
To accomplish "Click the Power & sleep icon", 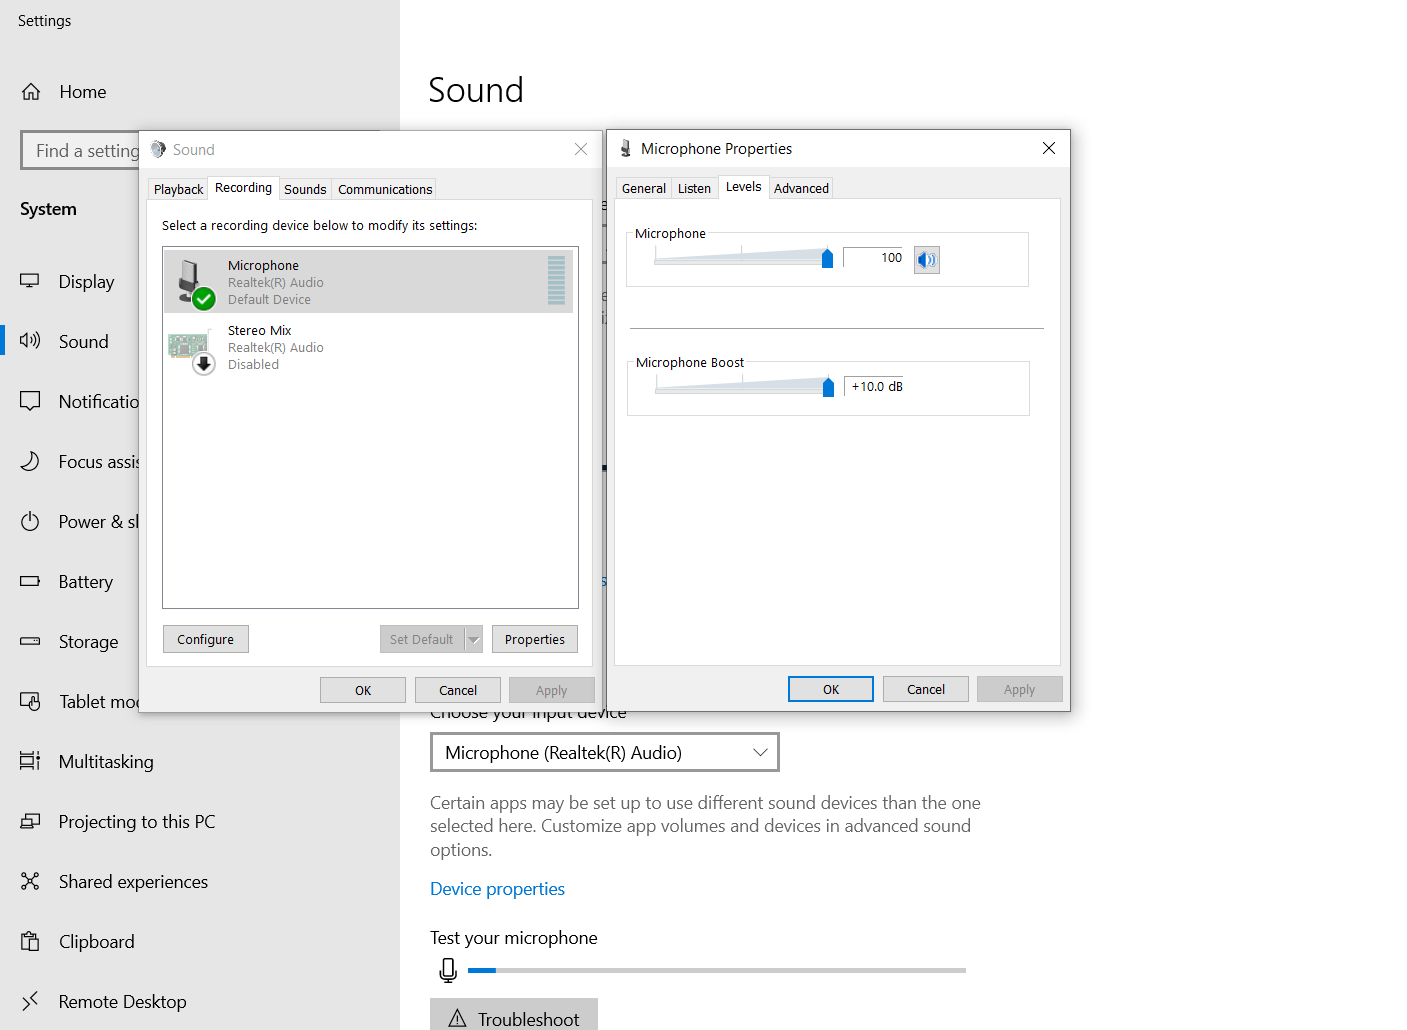I will [30, 521].
